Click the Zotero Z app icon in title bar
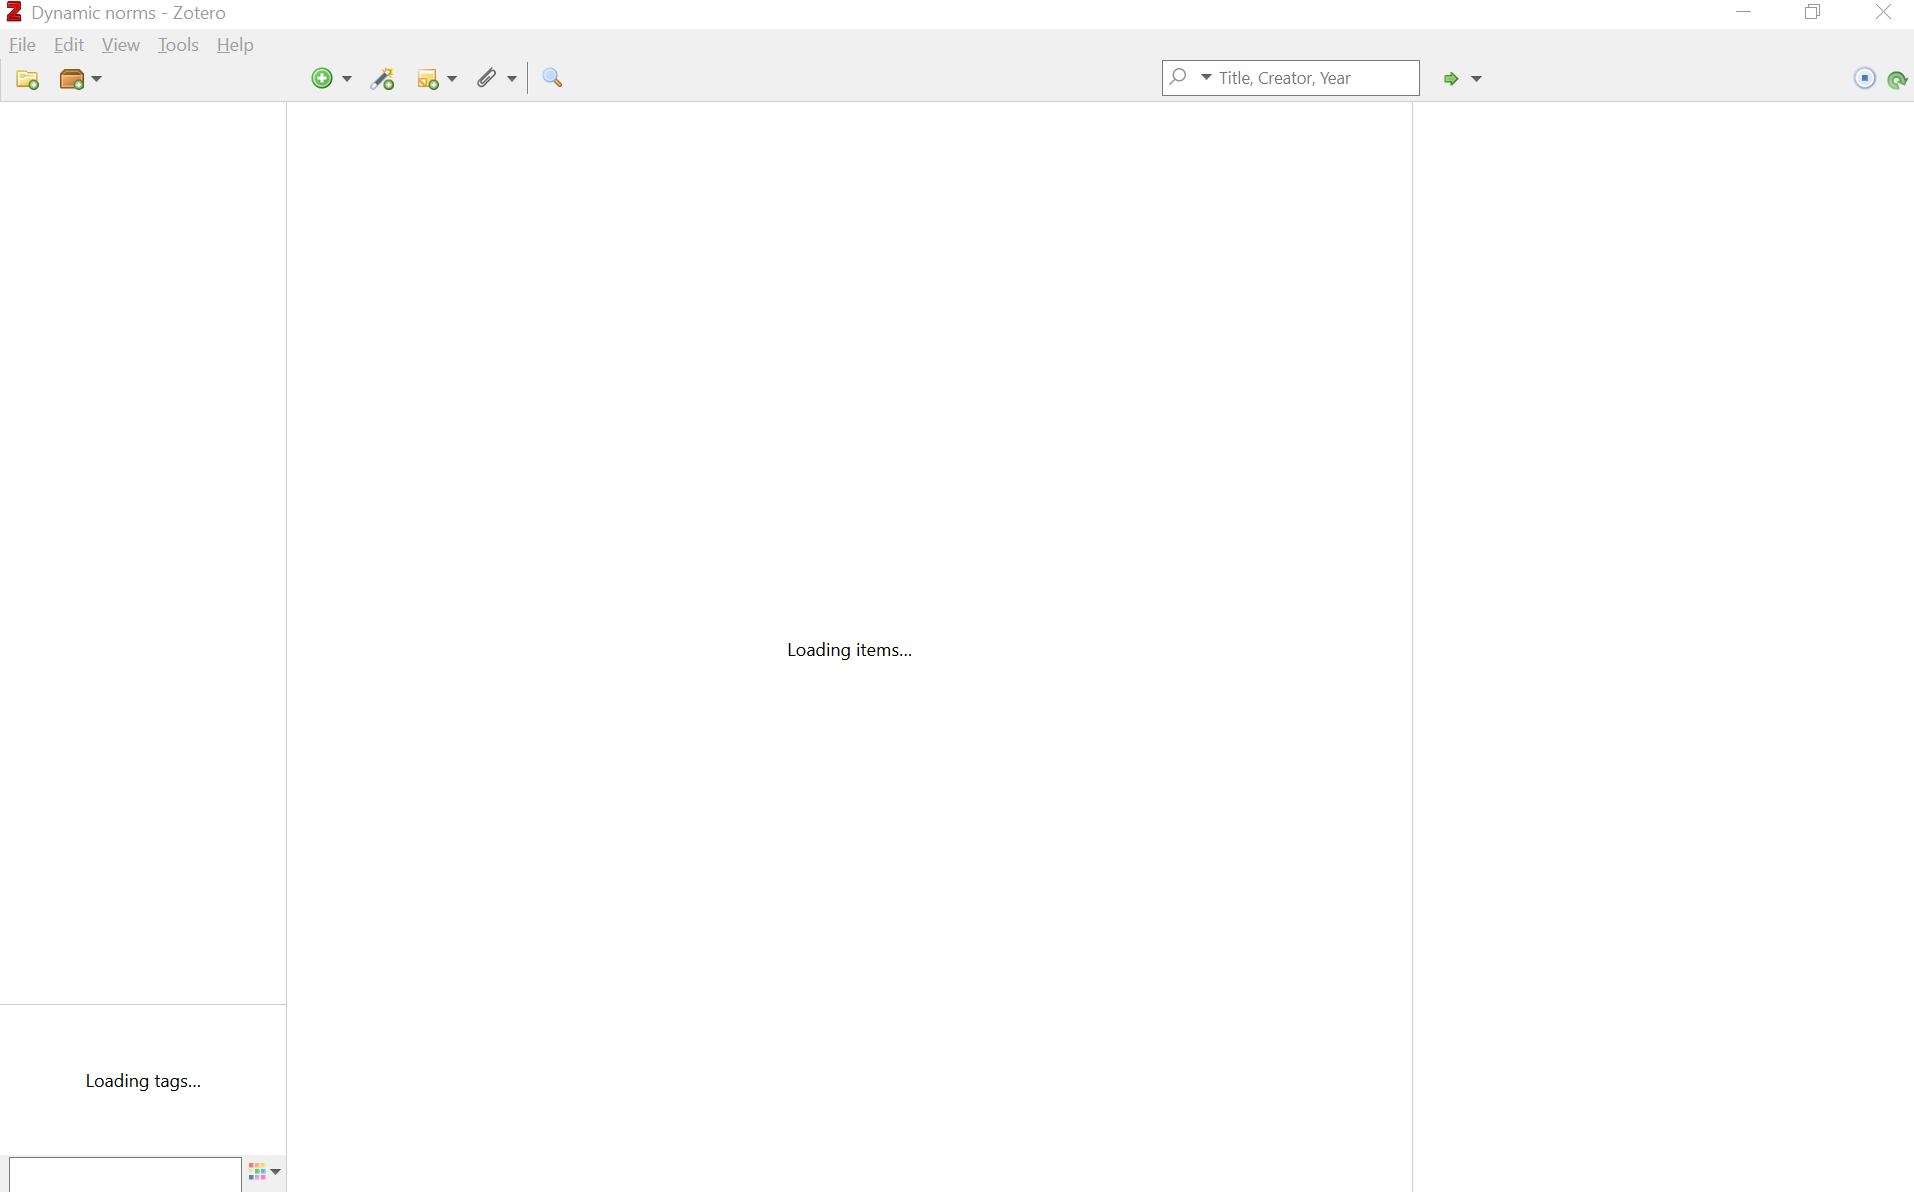 [x=14, y=12]
